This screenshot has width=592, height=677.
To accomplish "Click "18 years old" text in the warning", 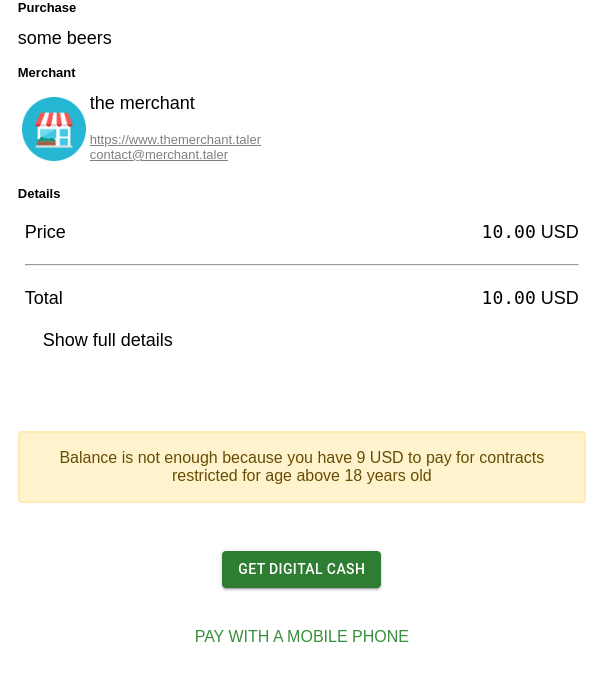I will (x=388, y=475).
